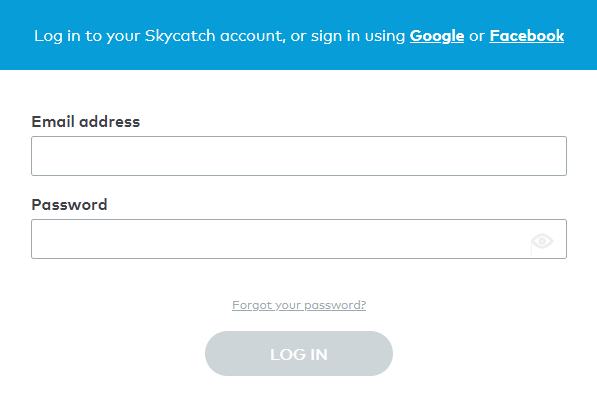
Task: Click the Email address label
Action: [86, 122]
